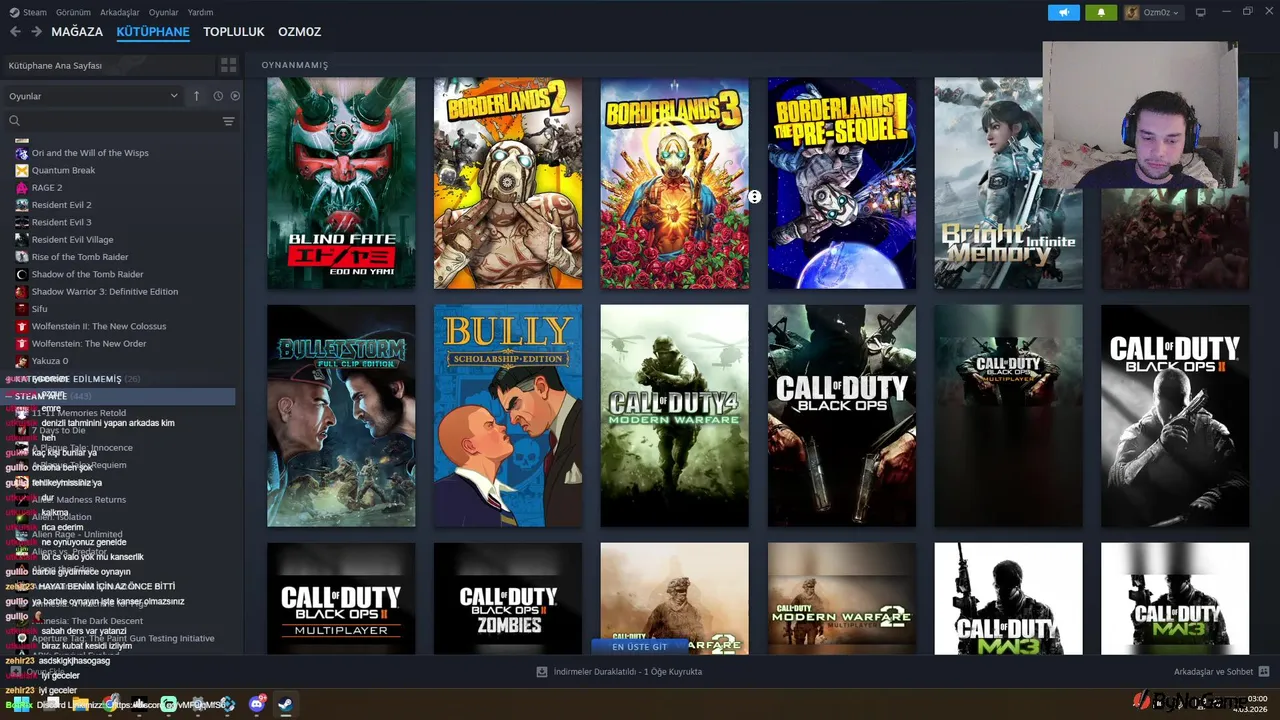1280x720 pixels.
Task: Click the sort ascending arrow icon
Action: [x=196, y=96]
